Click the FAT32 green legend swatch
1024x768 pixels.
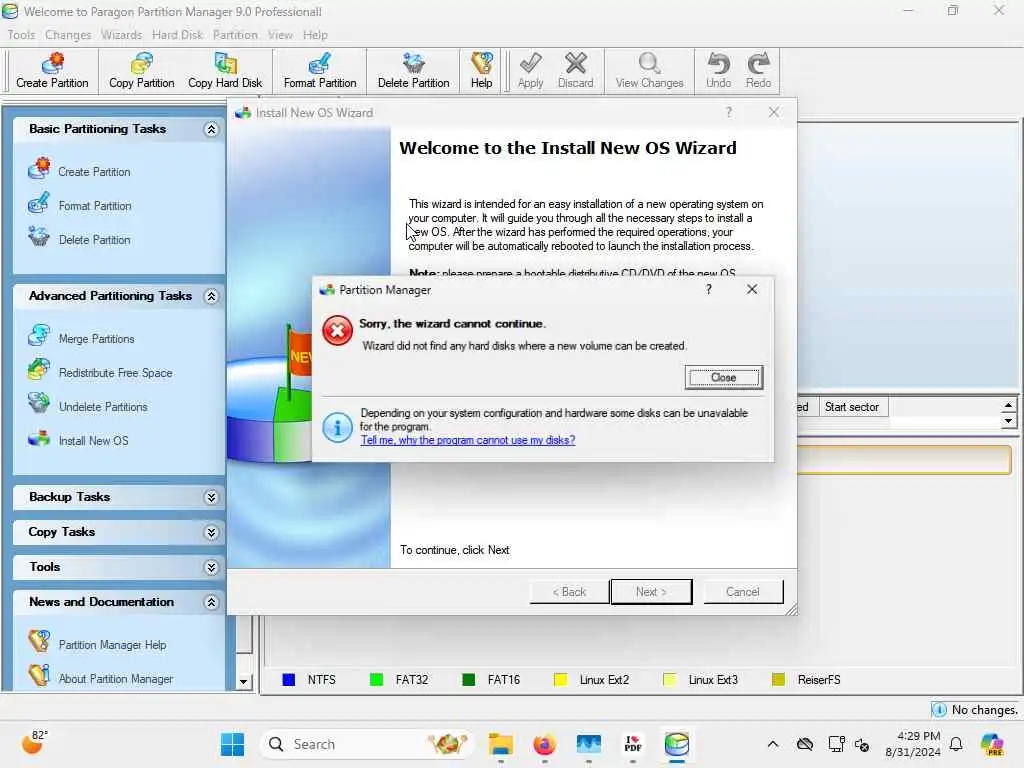[376, 680]
